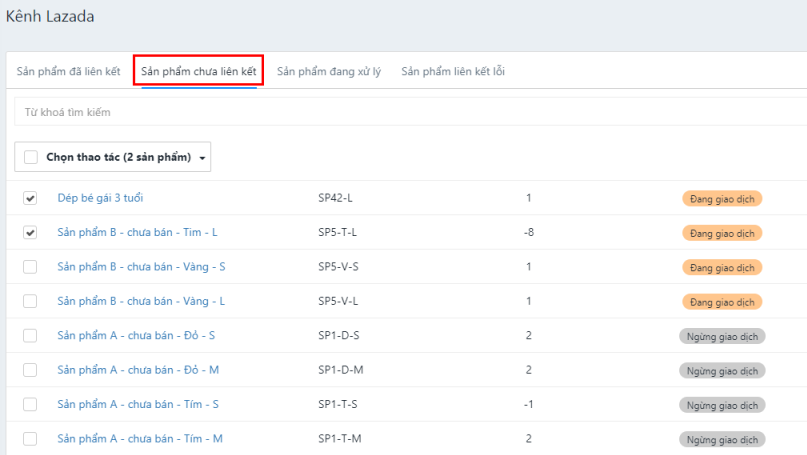Click the quantity '-8' in the SP5-T-L row
This screenshot has height=455, width=807.
click(x=529, y=232)
